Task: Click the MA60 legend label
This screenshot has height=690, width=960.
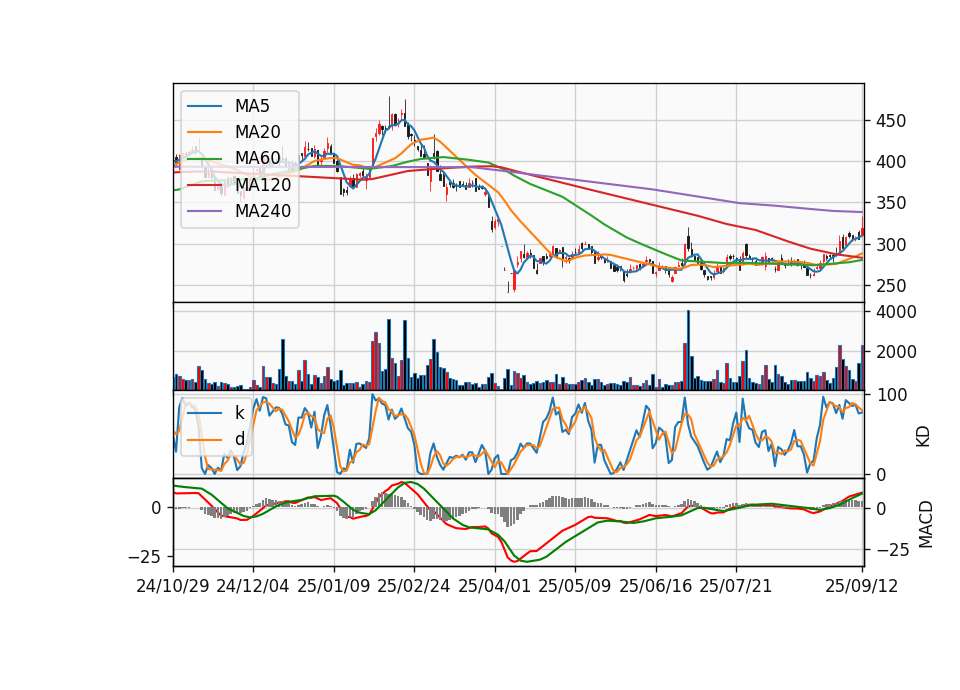Action: click(257, 158)
